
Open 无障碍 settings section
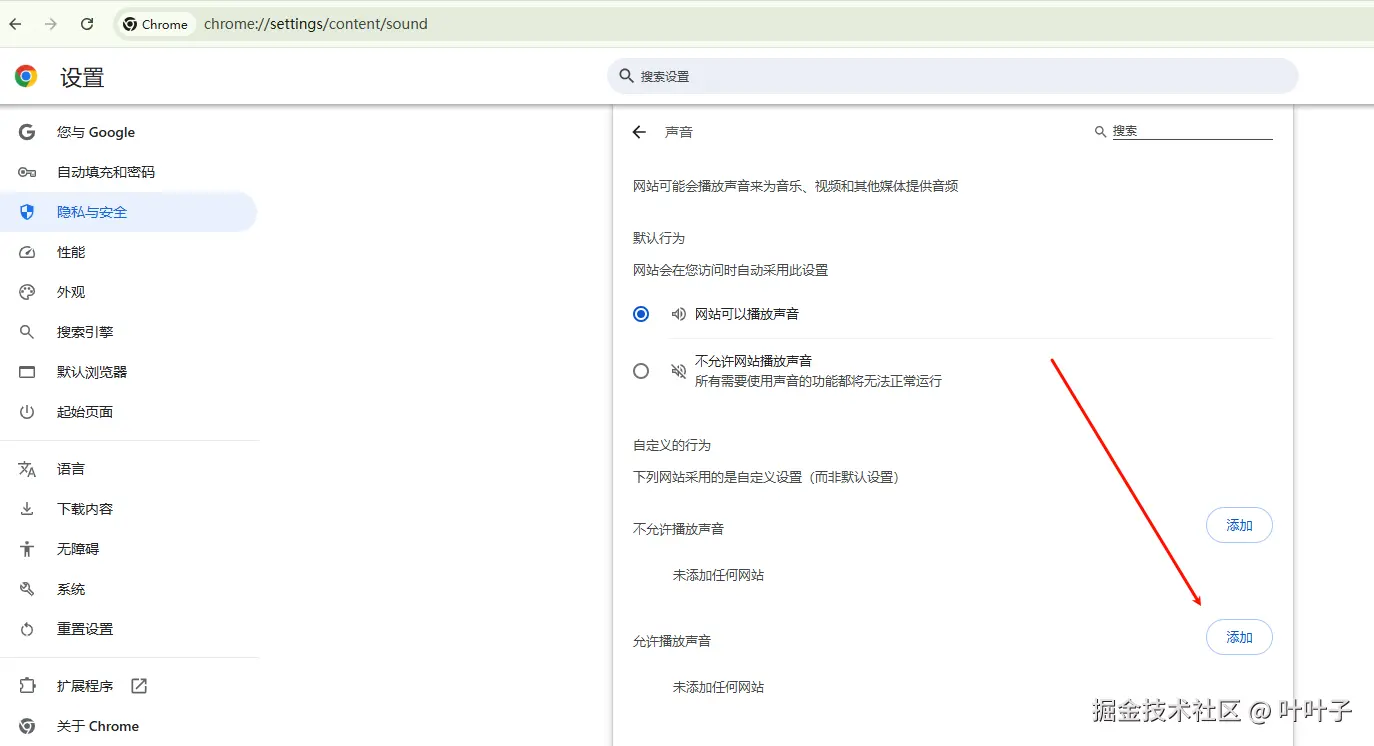click(128, 549)
